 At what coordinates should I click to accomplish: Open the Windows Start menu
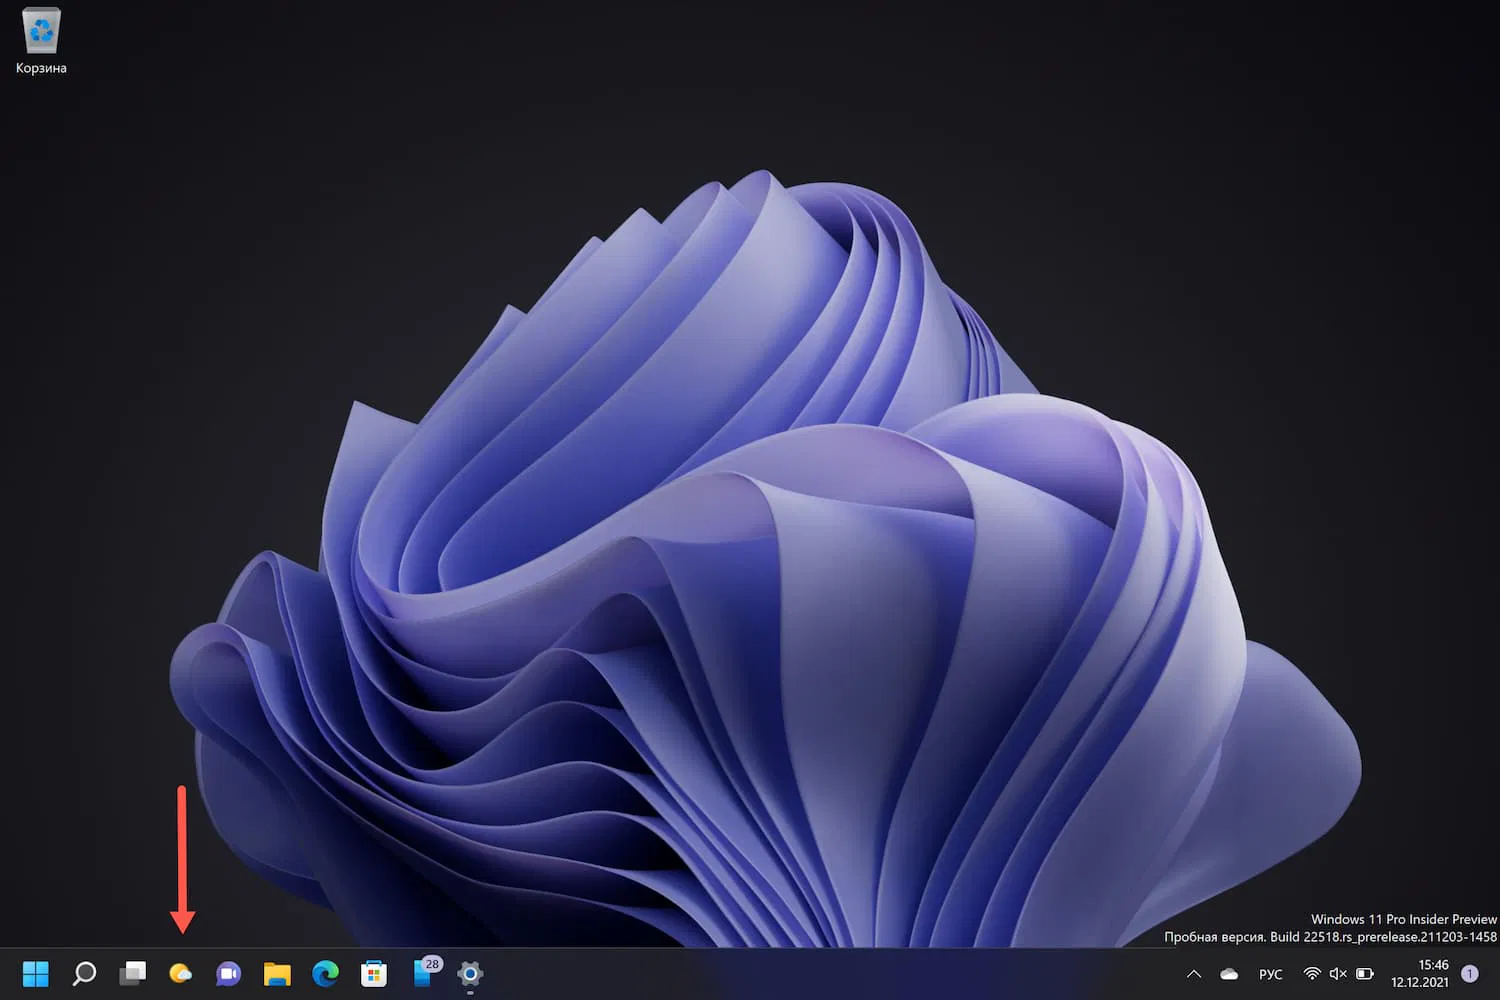click(36, 973)
